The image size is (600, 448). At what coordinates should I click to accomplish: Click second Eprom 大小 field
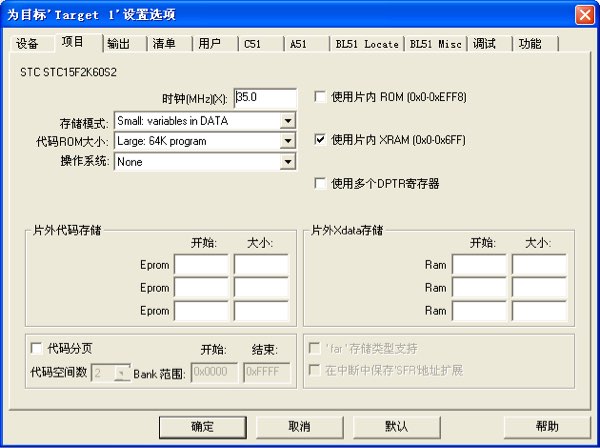click(x=261, y=288)
